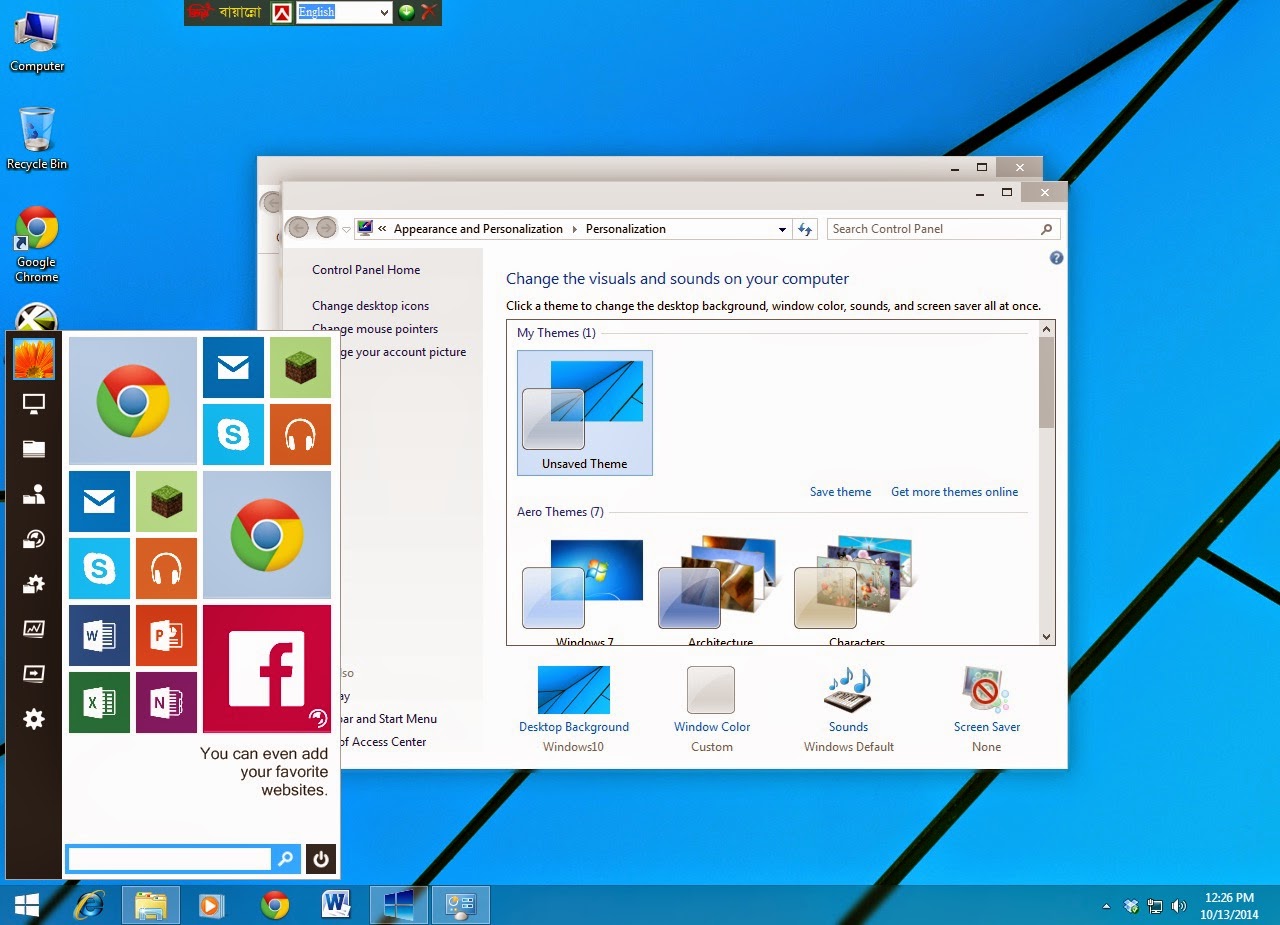Screen dimensions: 1280x925
Task: Open the OneNote tile
Action: coord(166,702)
